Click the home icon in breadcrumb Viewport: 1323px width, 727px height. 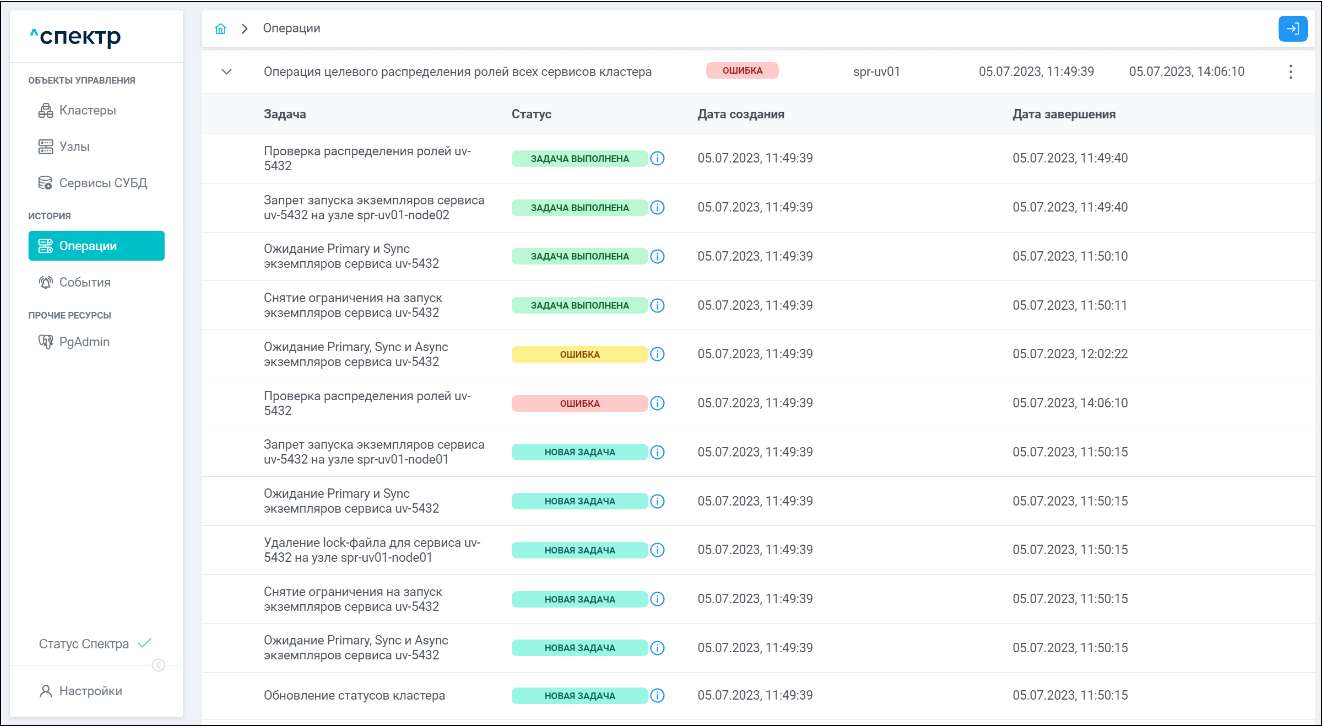click(220, 29)
